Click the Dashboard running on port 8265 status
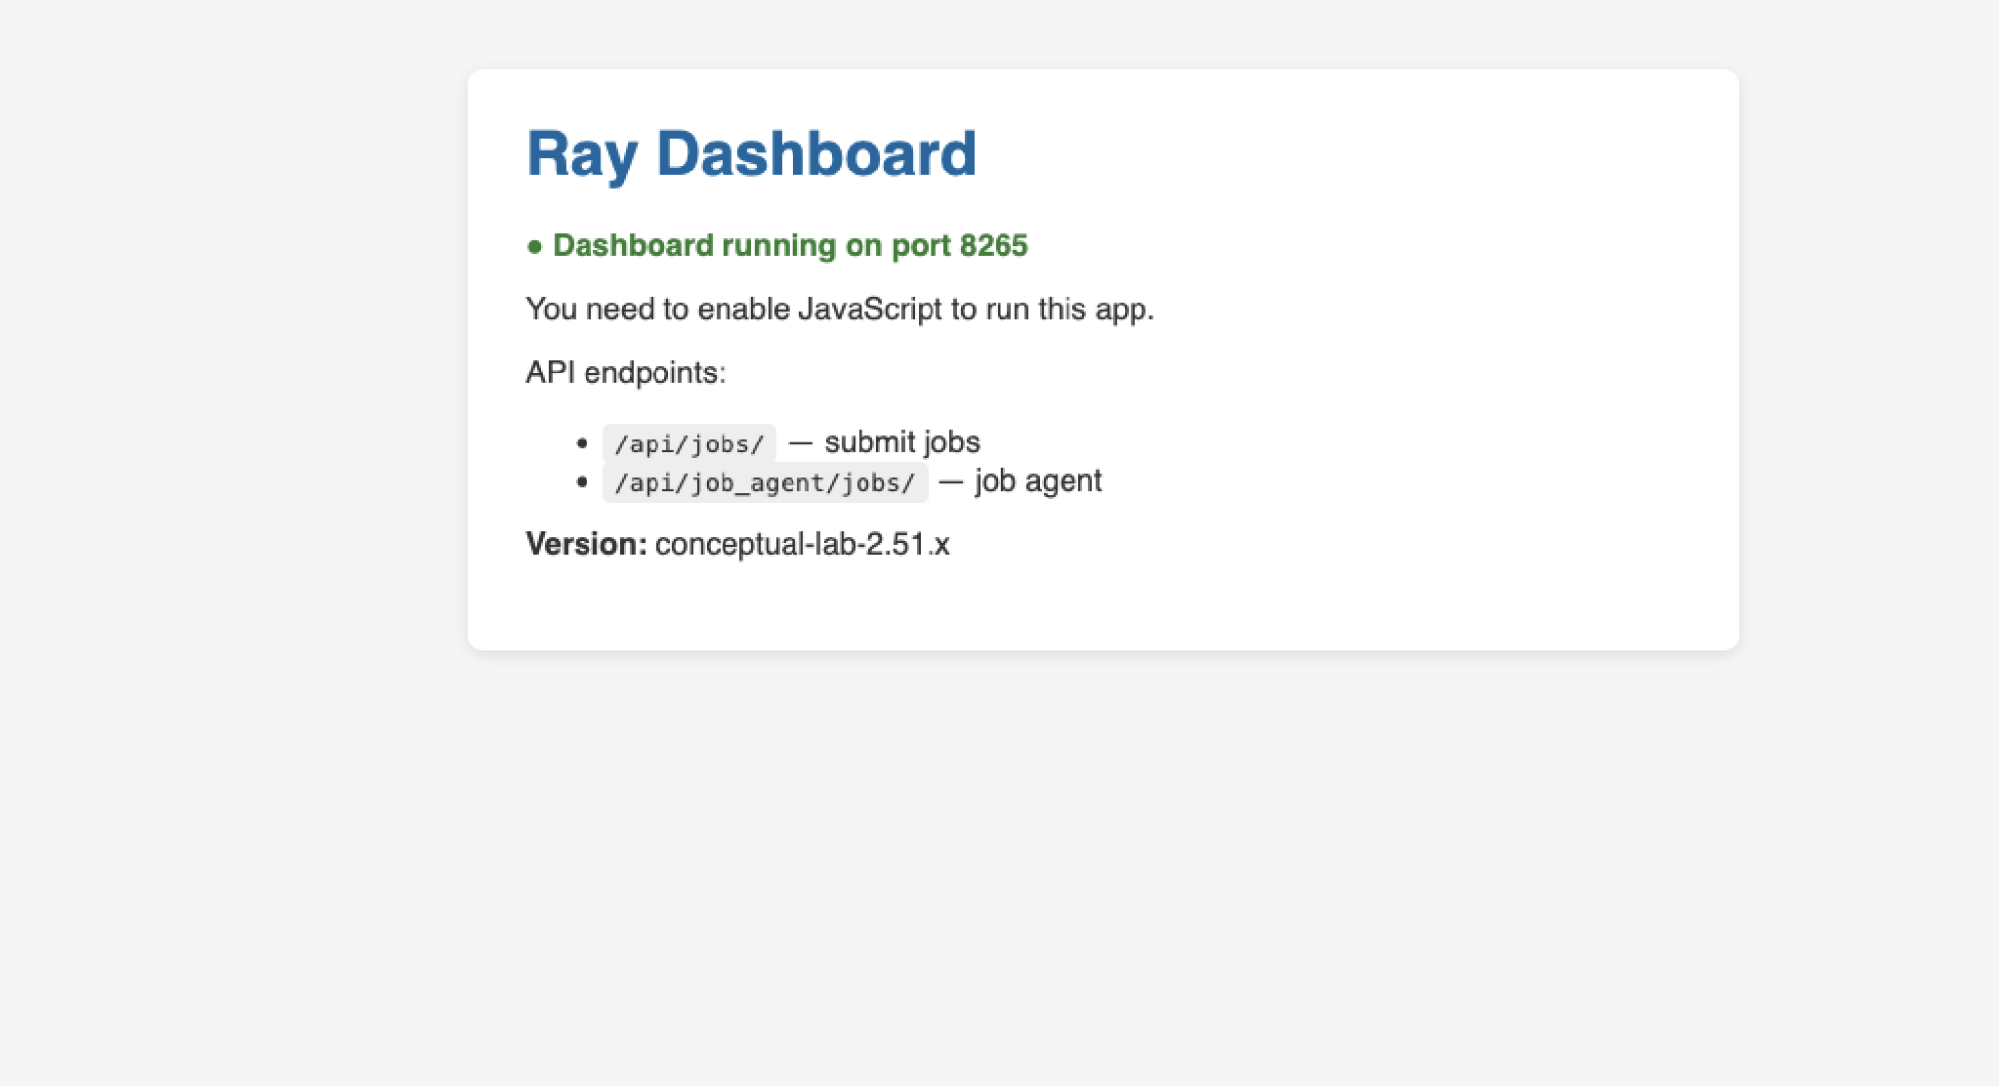This screenshot has width=1999, height=1086. coord(790,246)
